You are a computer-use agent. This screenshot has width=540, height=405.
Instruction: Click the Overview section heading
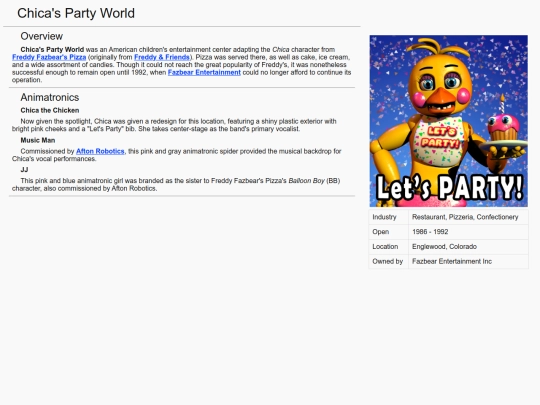click(x=41, y=36)
